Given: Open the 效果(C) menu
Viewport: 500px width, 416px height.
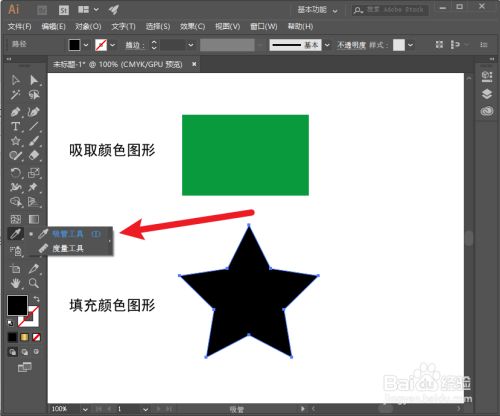Looking at the screenshot, I should 192,26.
